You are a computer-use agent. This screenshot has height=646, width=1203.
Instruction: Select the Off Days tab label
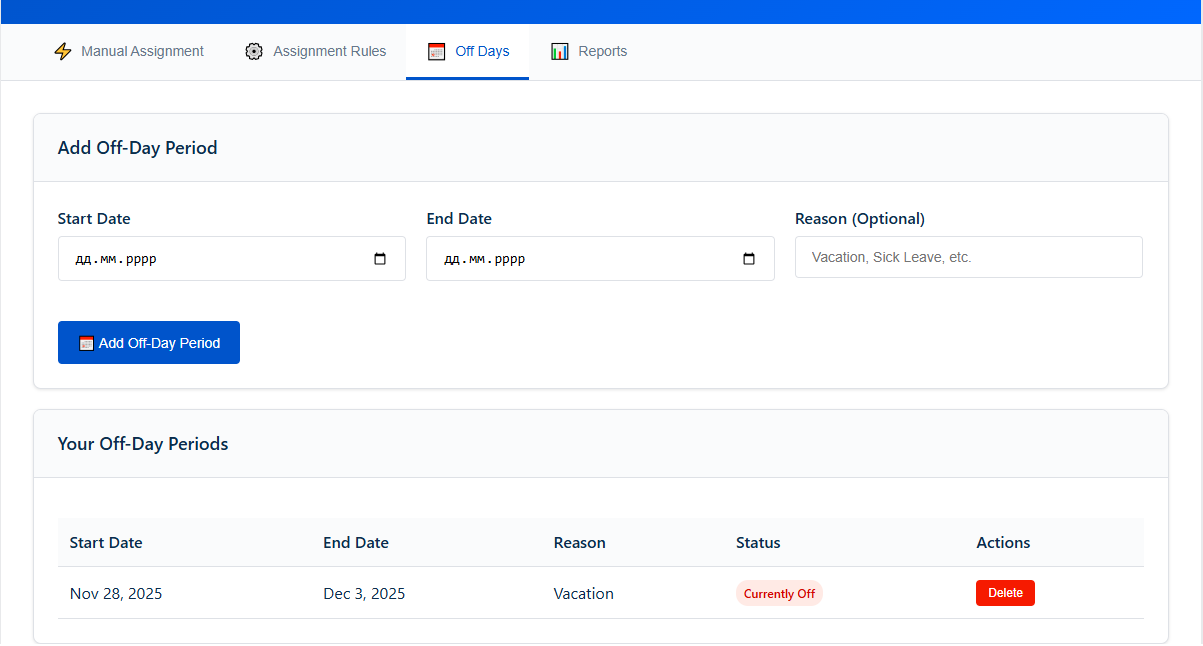pyautogui.click(x=482, y=51)
